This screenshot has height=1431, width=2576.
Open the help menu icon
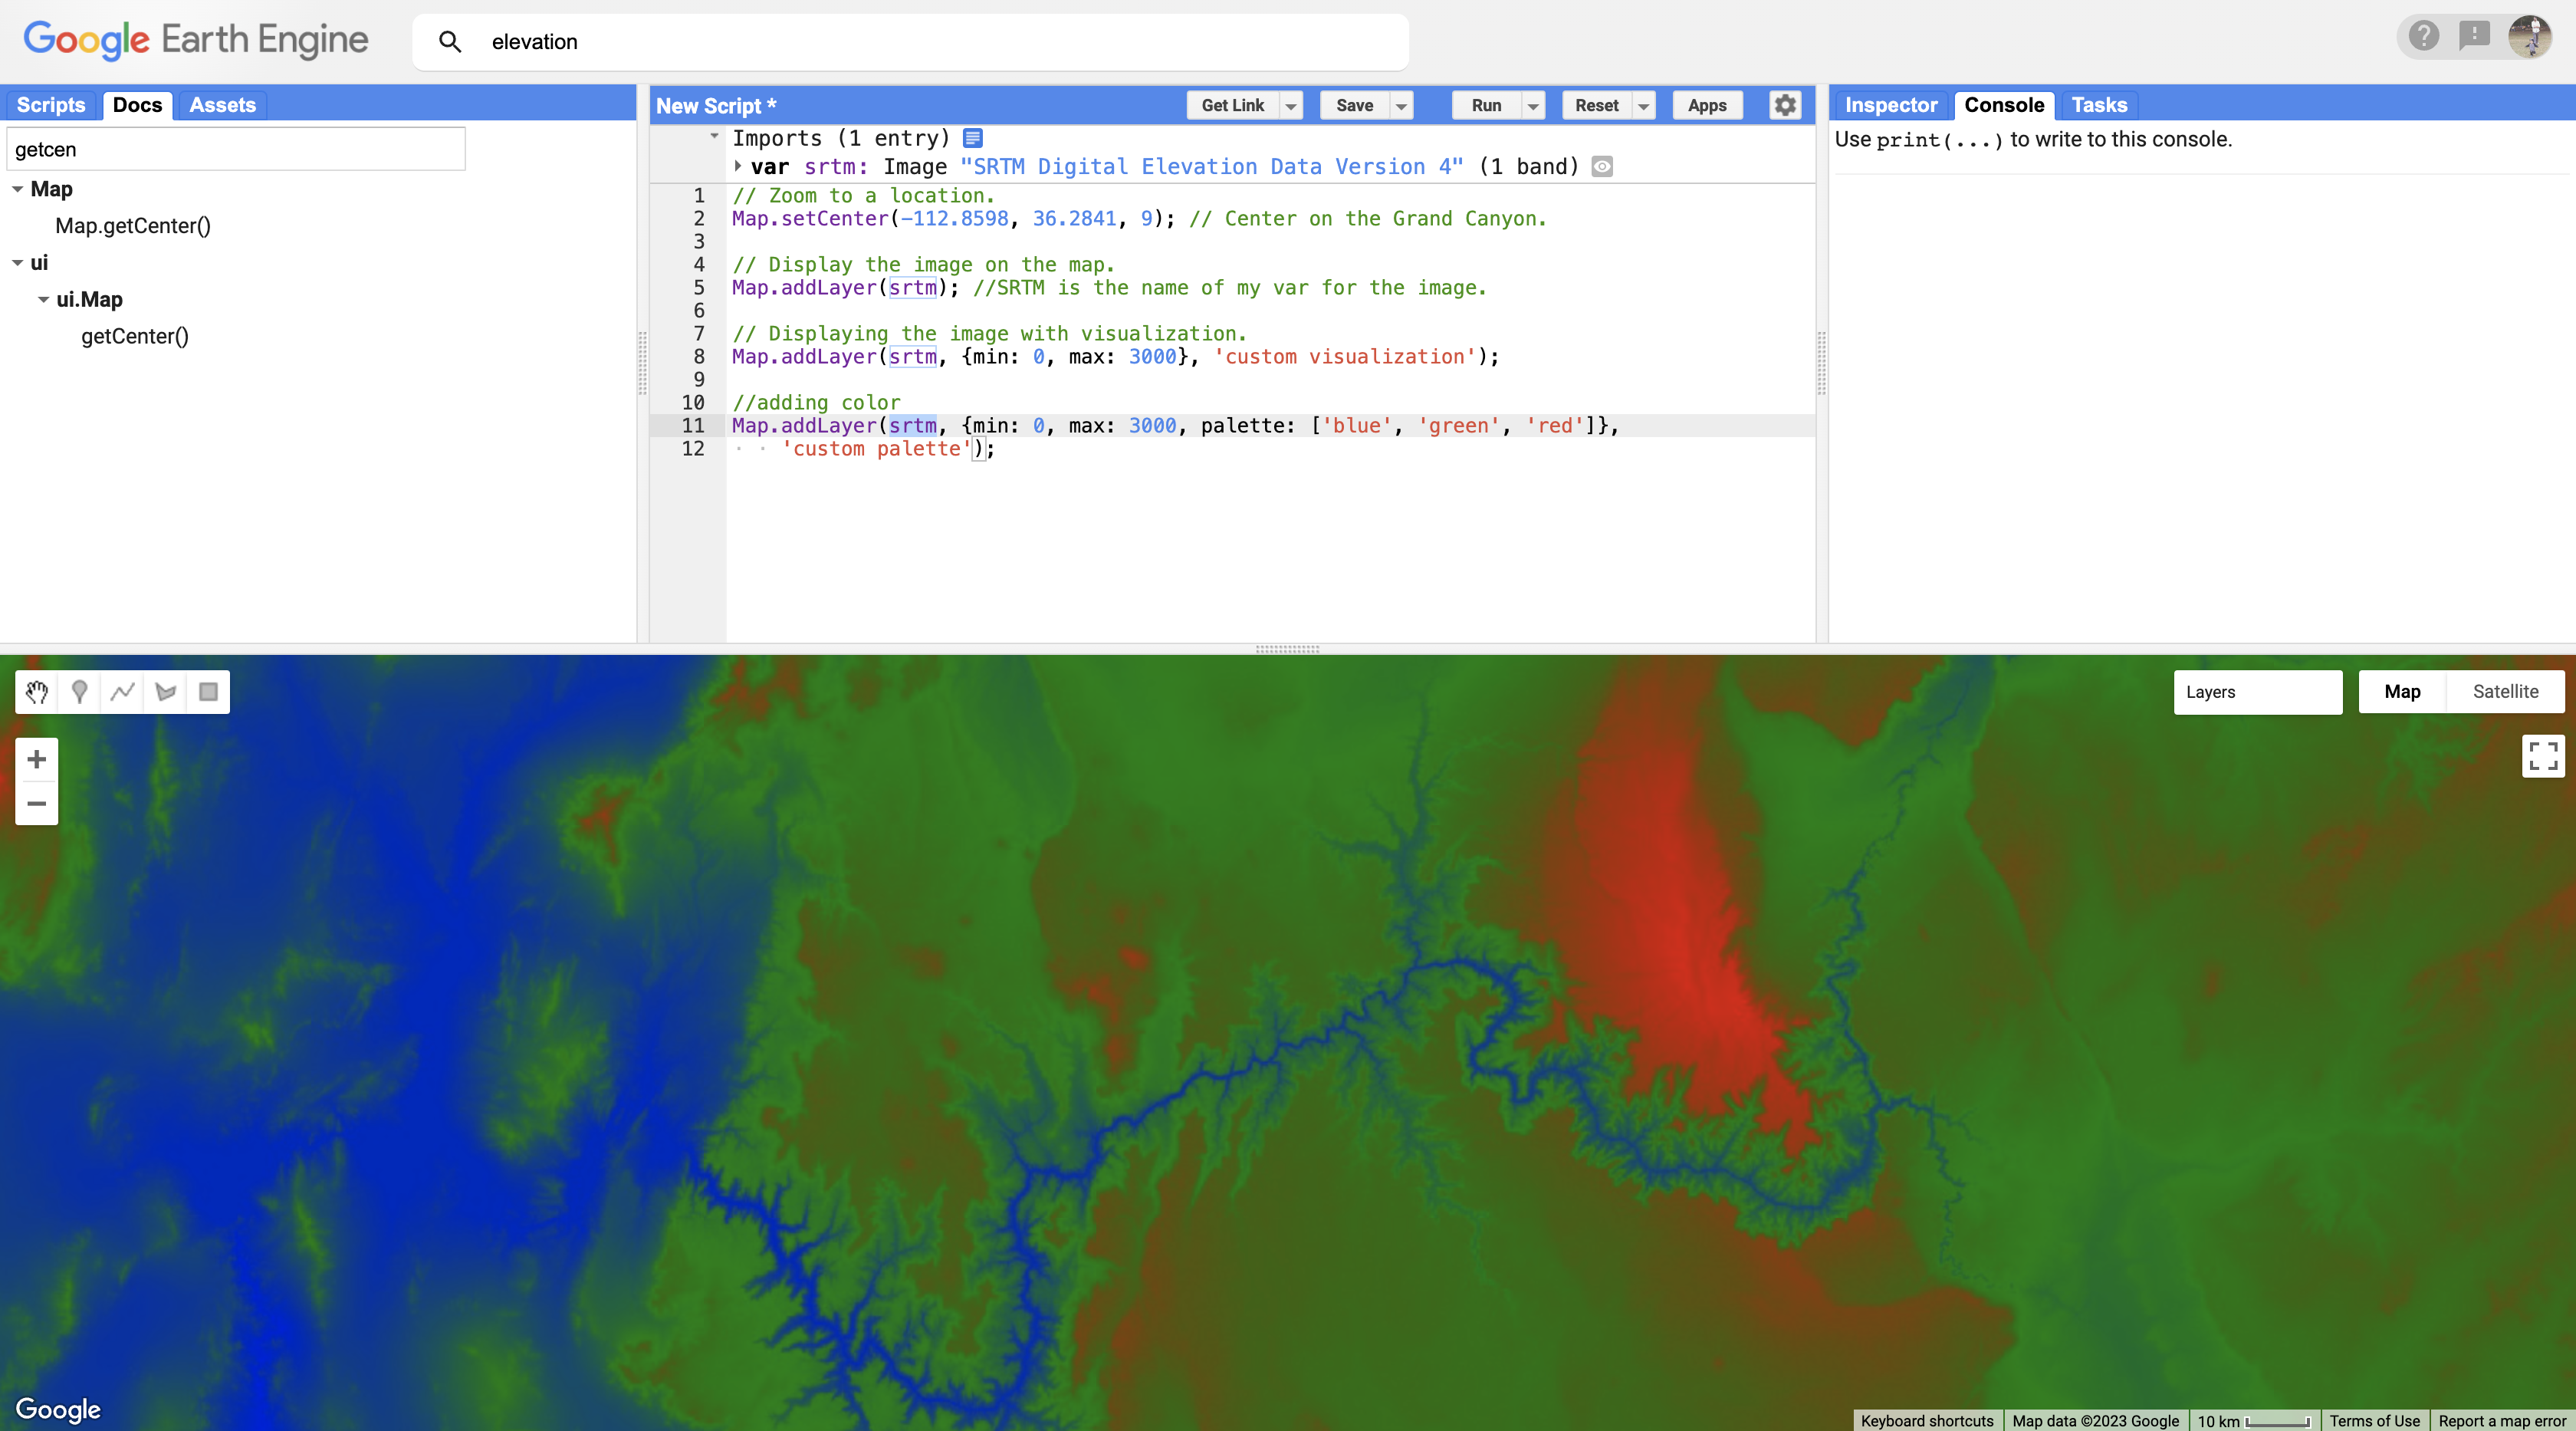coord(2423,37)
